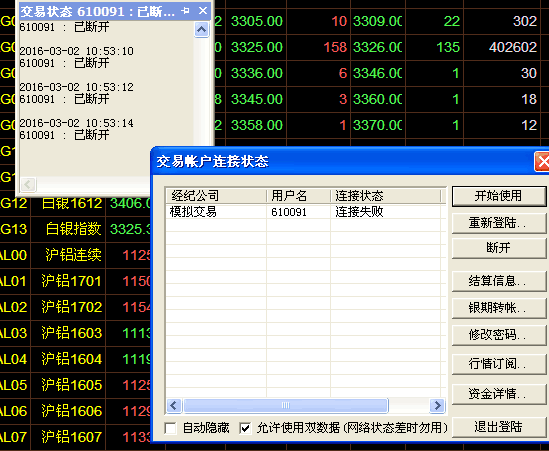Select 沪铝连续 row in quote table
549x451 pixels.
pos(74,255)
